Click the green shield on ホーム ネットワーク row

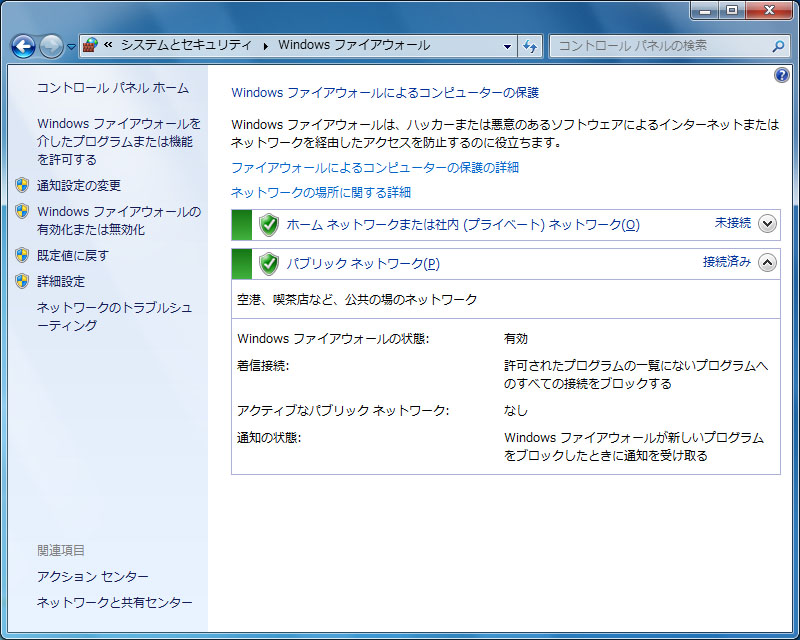(269, 225)
